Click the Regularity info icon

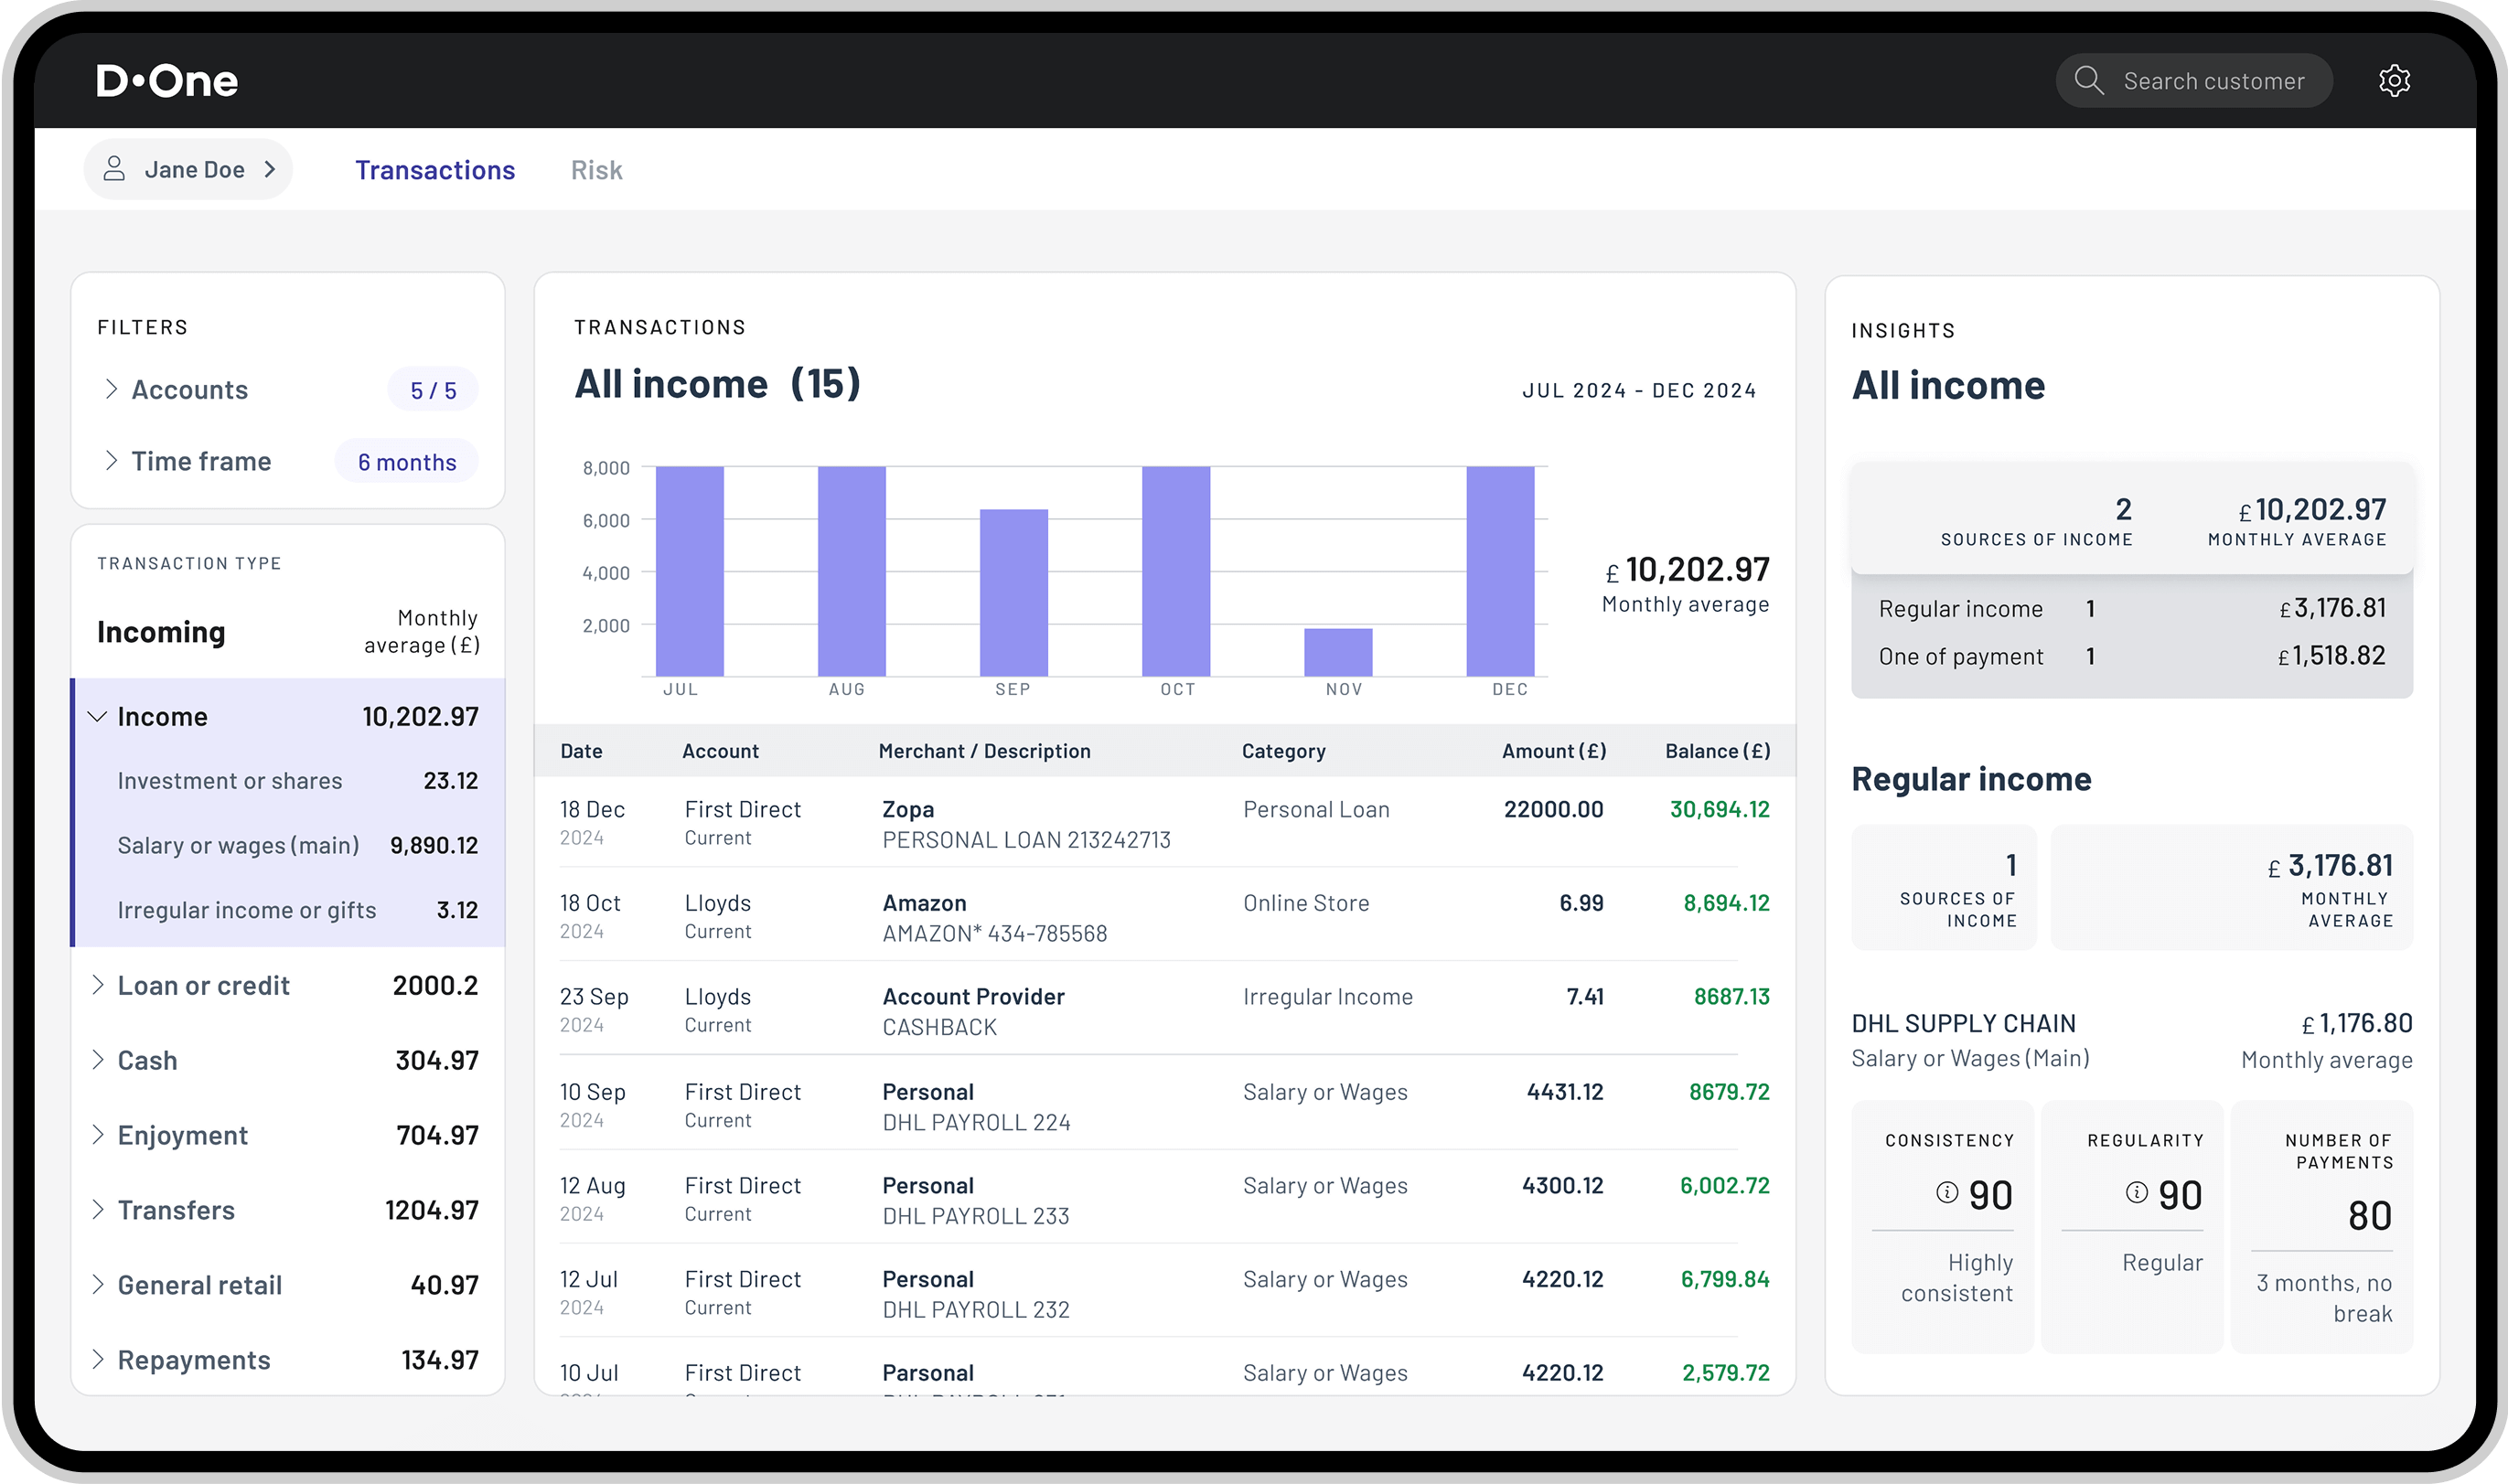pyautogui.click(x=2136, y=1192)
